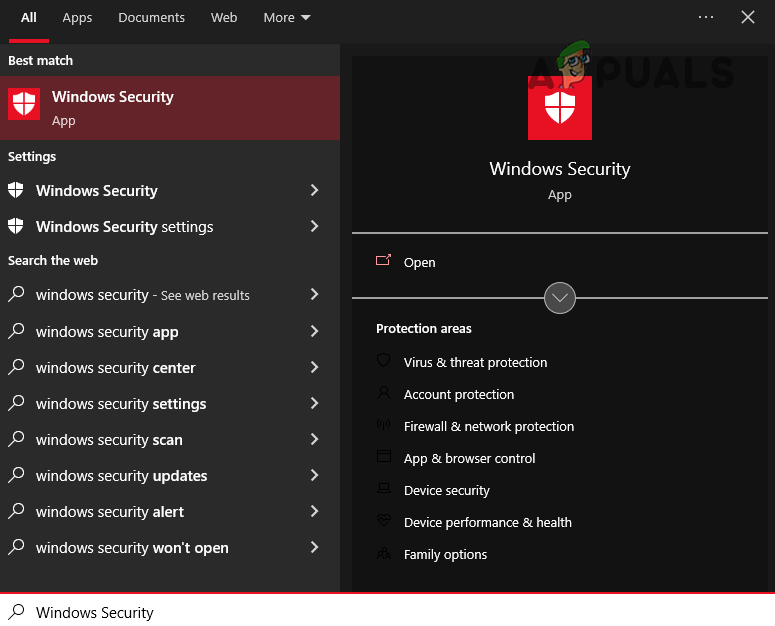This screenshot has width=775, height=626.
Task: Click the Open icon in preview pane
Action: (x=383, y=261)
